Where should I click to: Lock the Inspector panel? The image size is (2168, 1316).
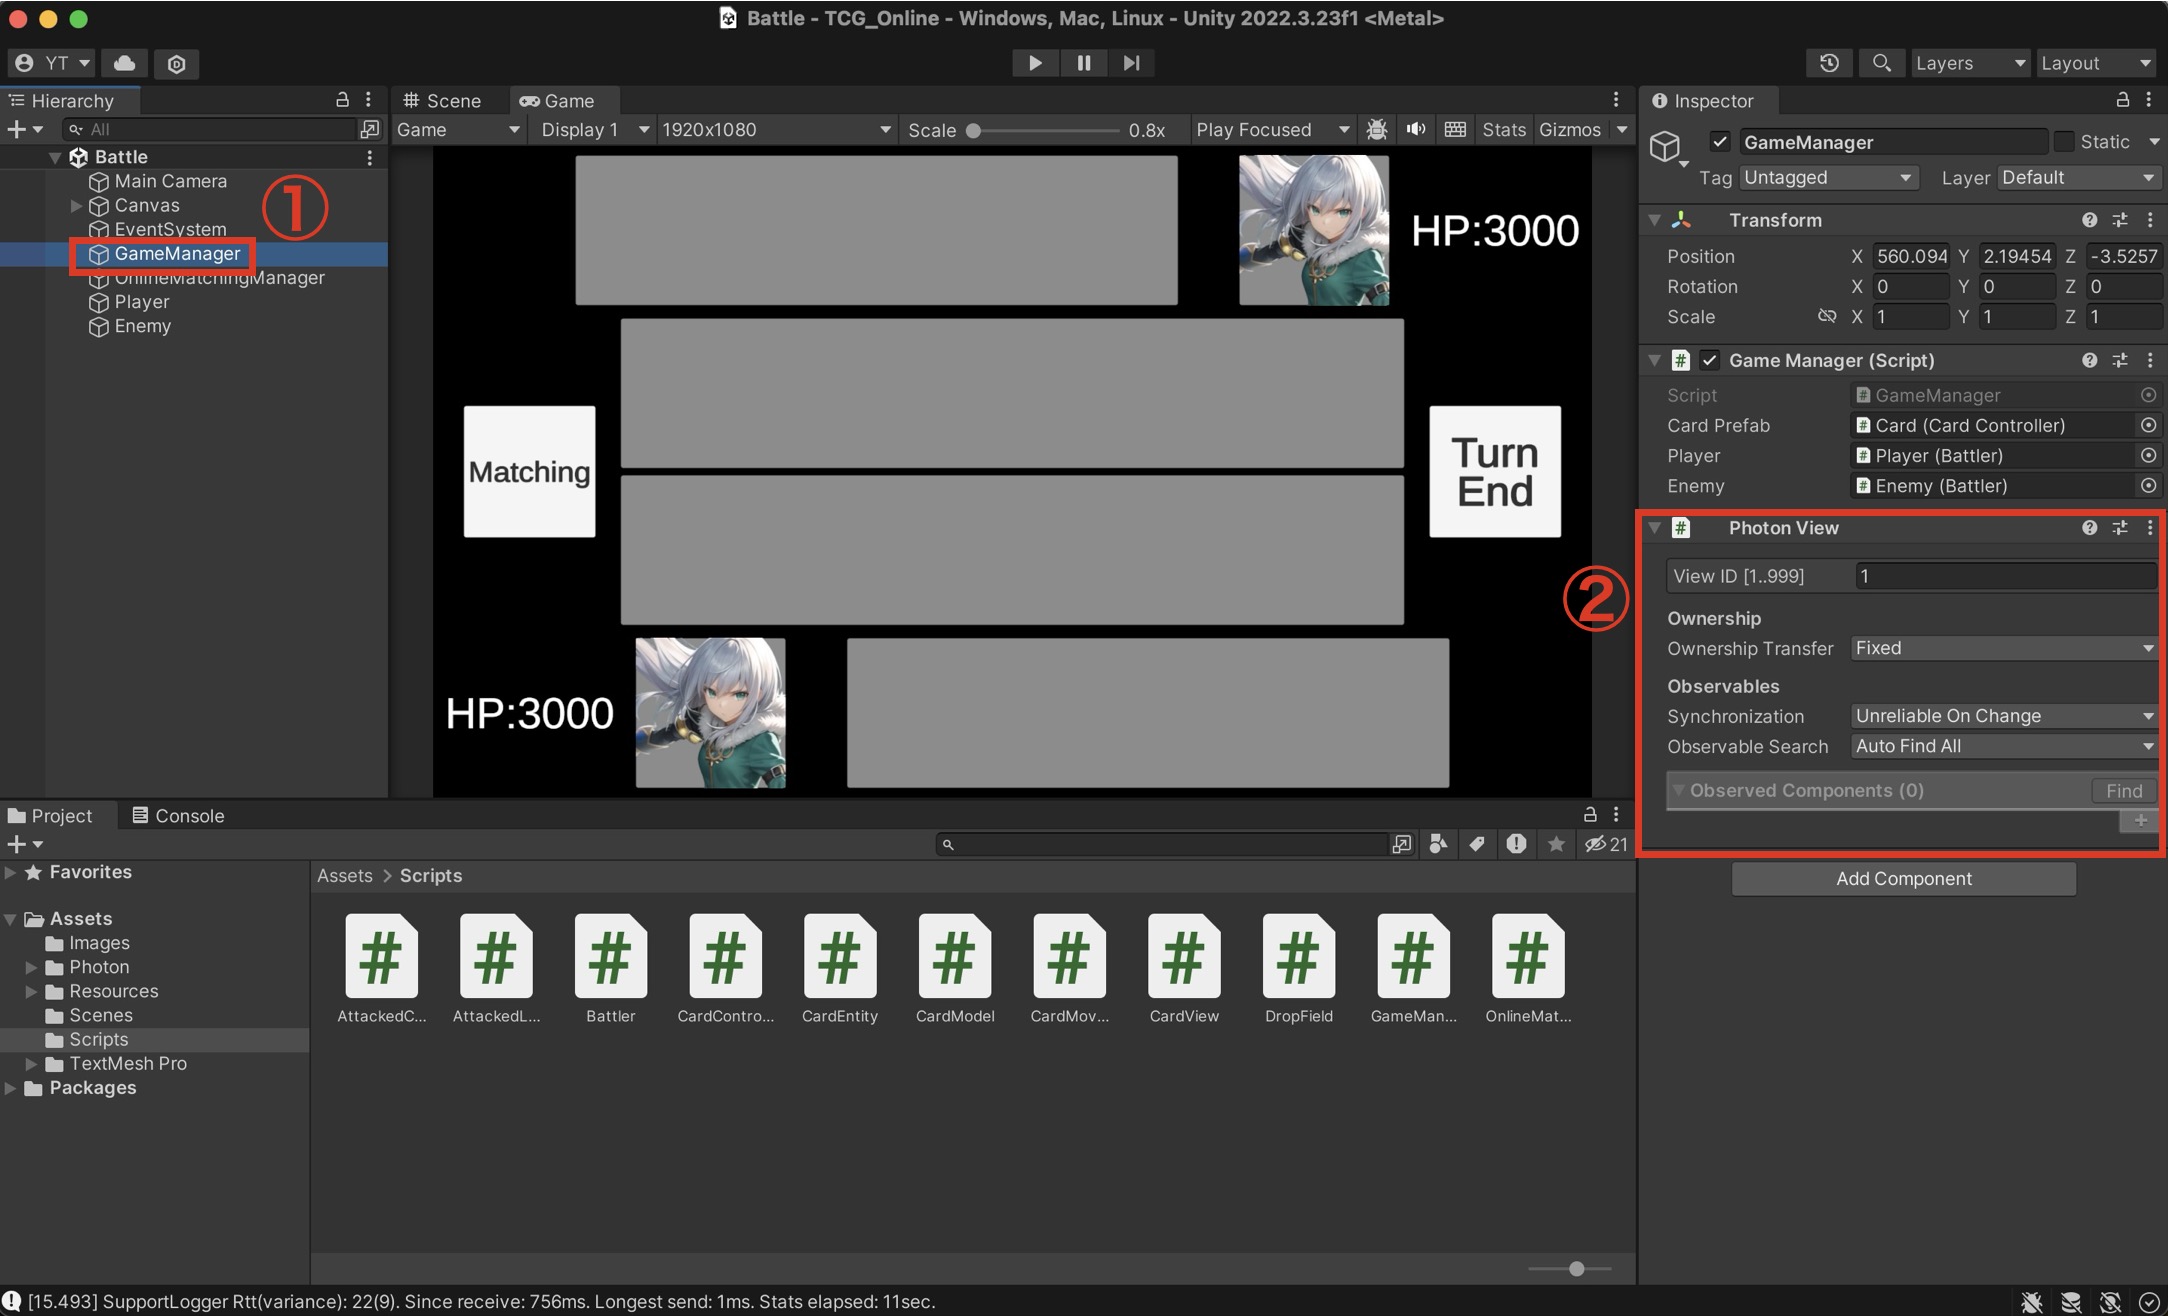tap(2122, 100)
